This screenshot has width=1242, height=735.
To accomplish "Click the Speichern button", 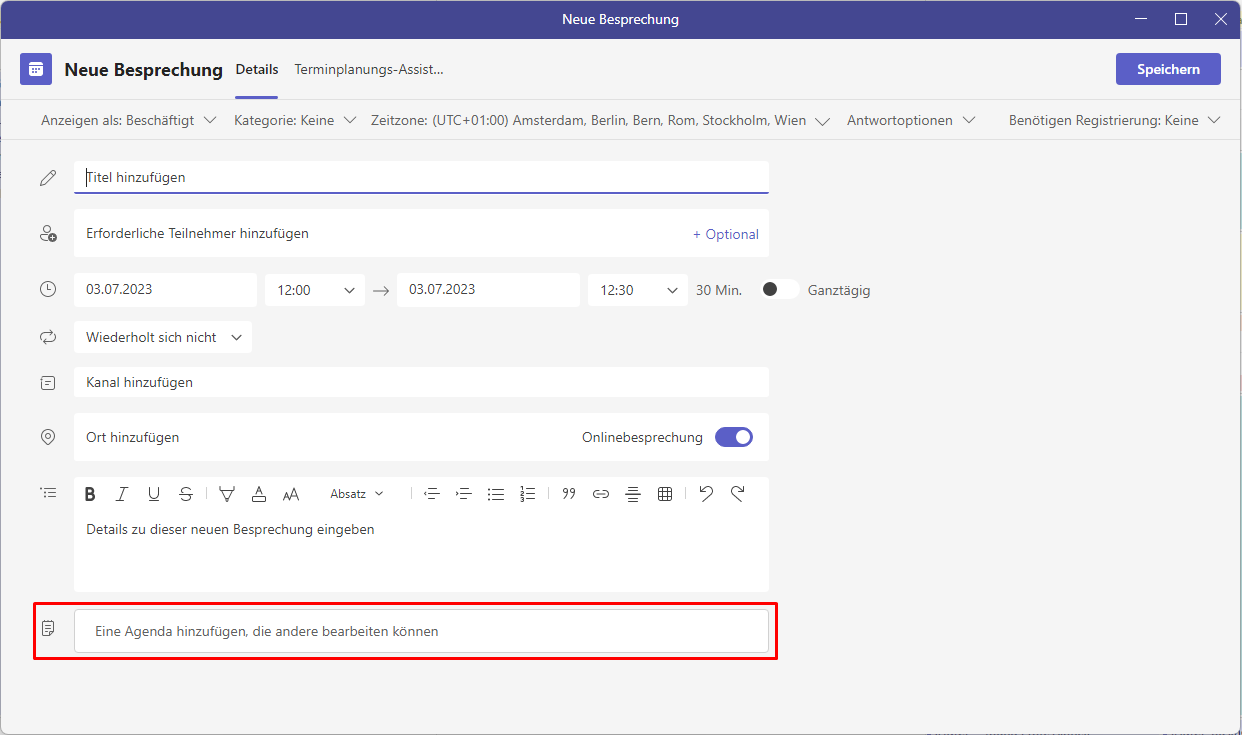I will click(x=1168, y=69).
